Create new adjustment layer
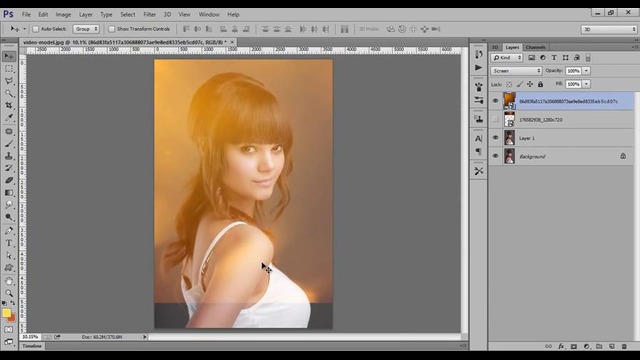640x360 pixels. [587, 346]
